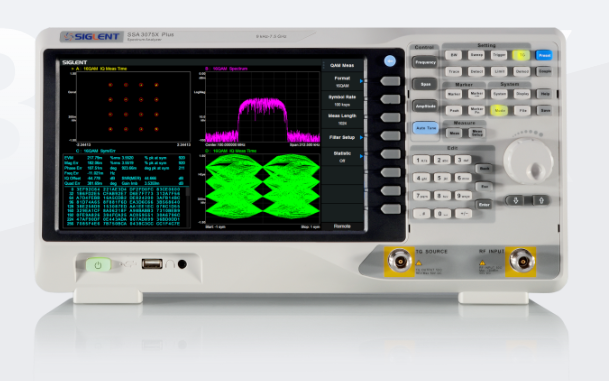The height and width of the screenshot is (381, 609).
Task: Click the headphone jack socket
Action: [182, 264]
